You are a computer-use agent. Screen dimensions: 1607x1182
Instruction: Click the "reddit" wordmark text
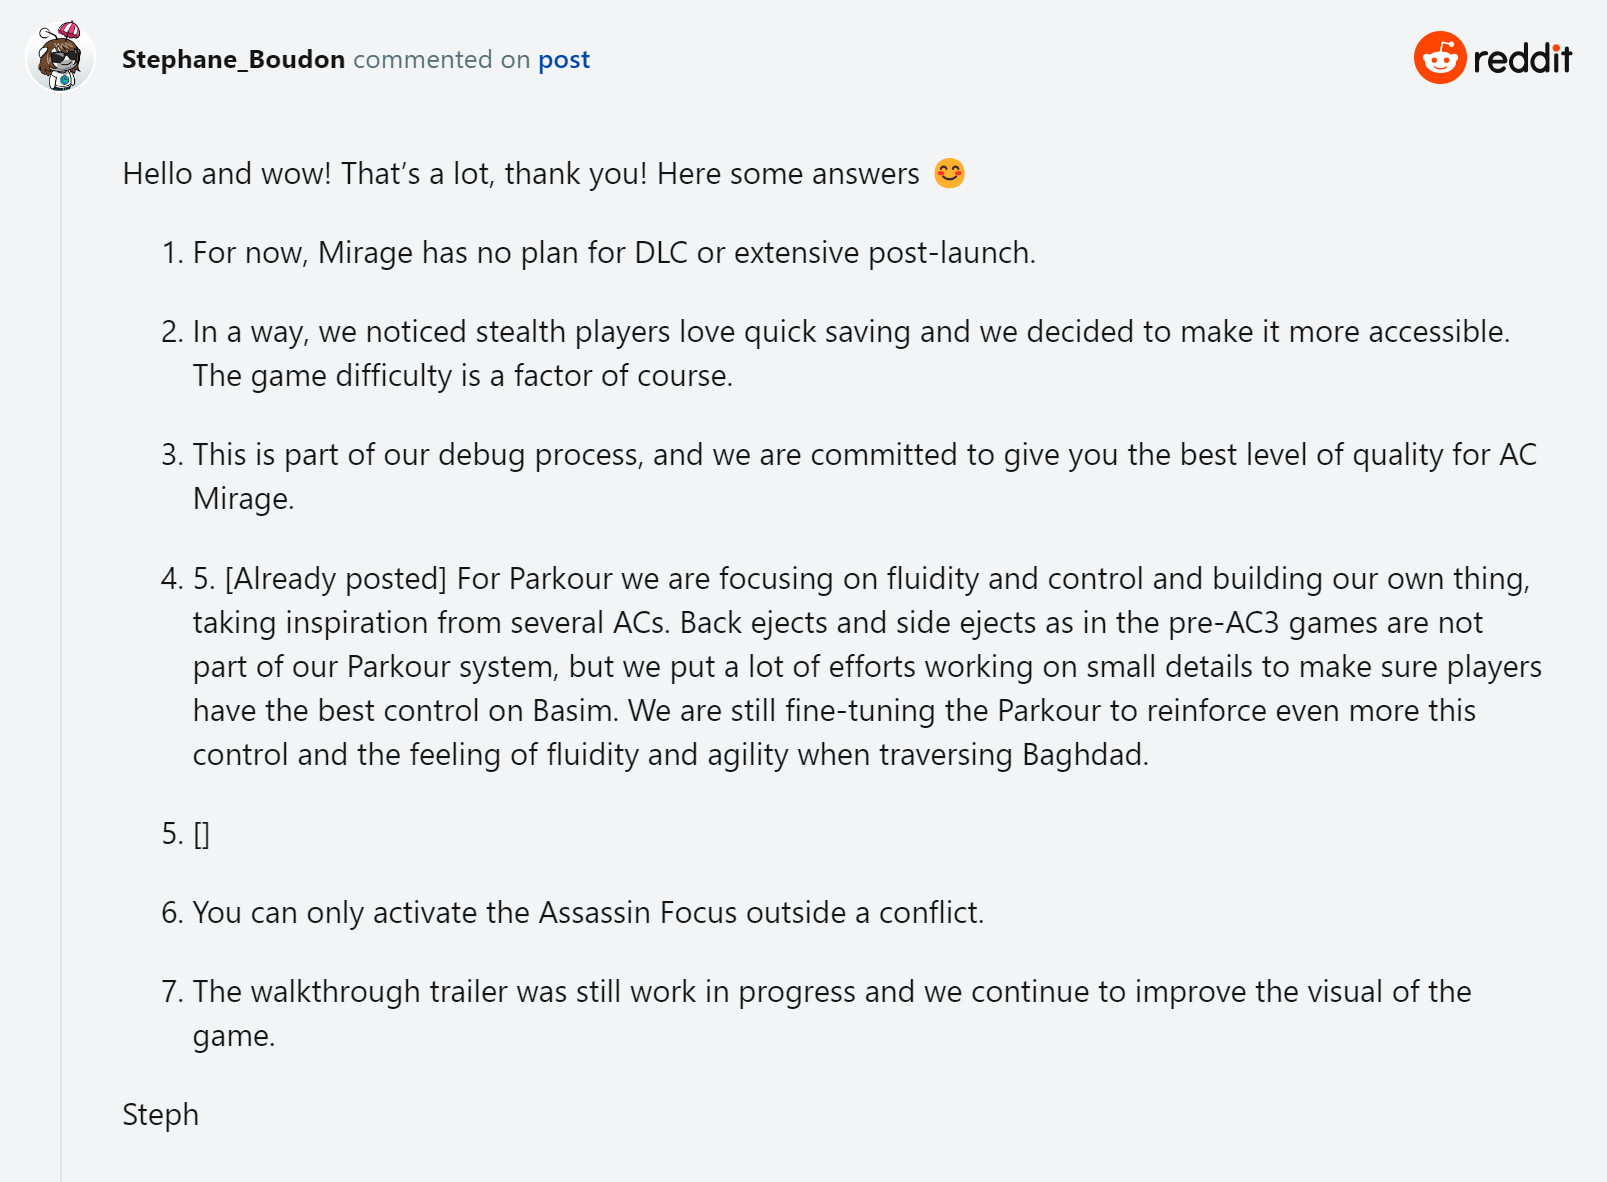coord(1522,59)
